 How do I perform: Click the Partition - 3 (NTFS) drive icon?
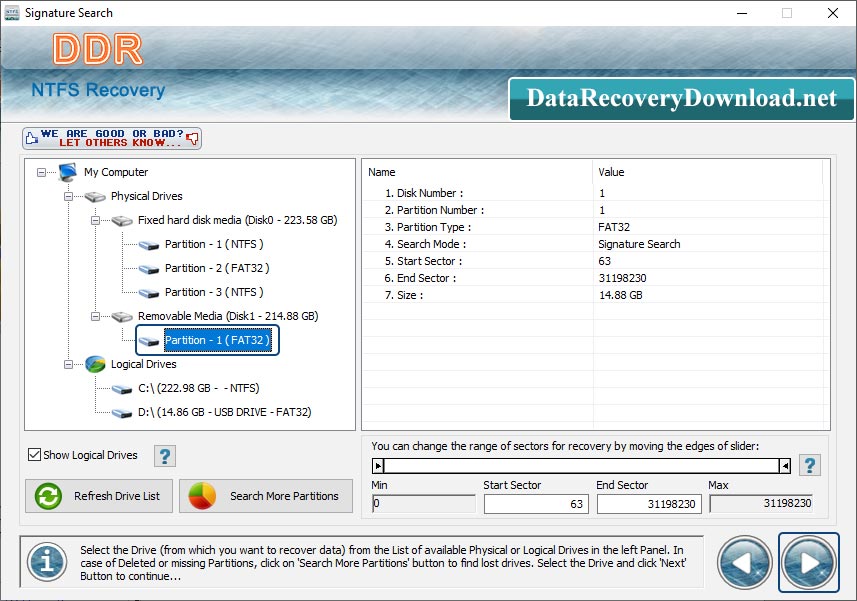pyautogui.click(x=149, y=293)
